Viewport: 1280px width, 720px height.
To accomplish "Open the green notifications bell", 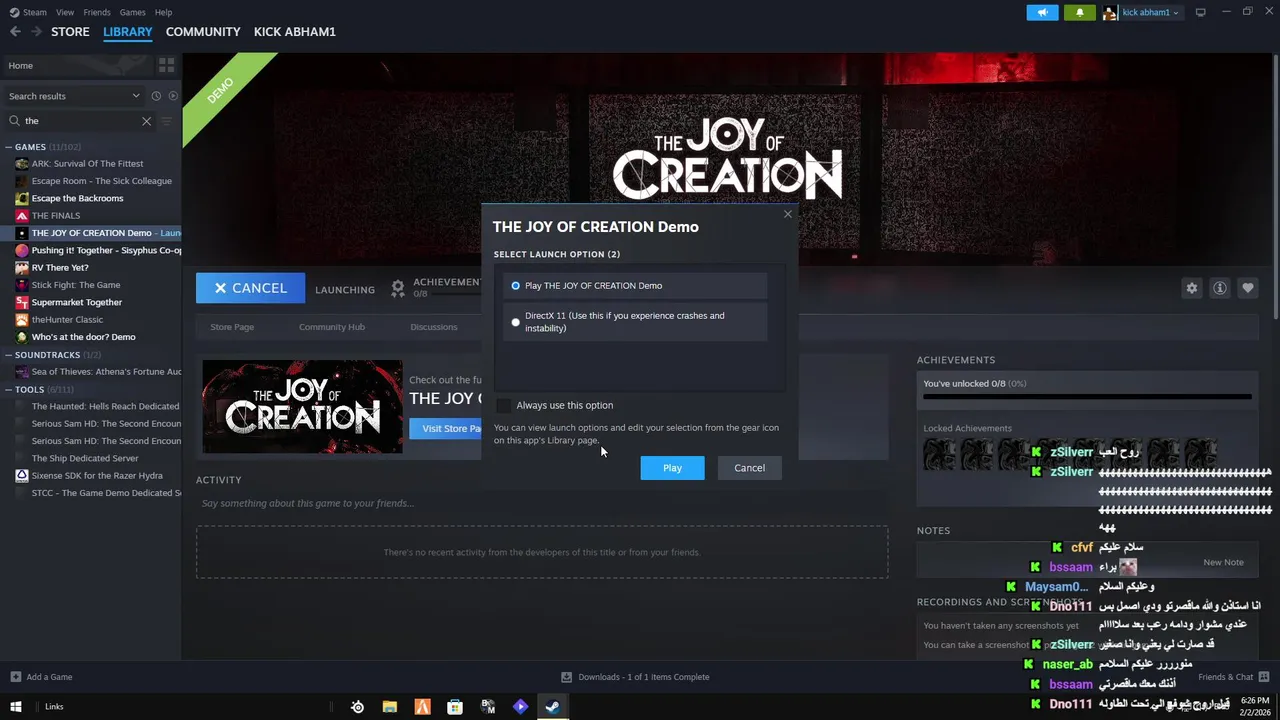I will pos(1080,13).
